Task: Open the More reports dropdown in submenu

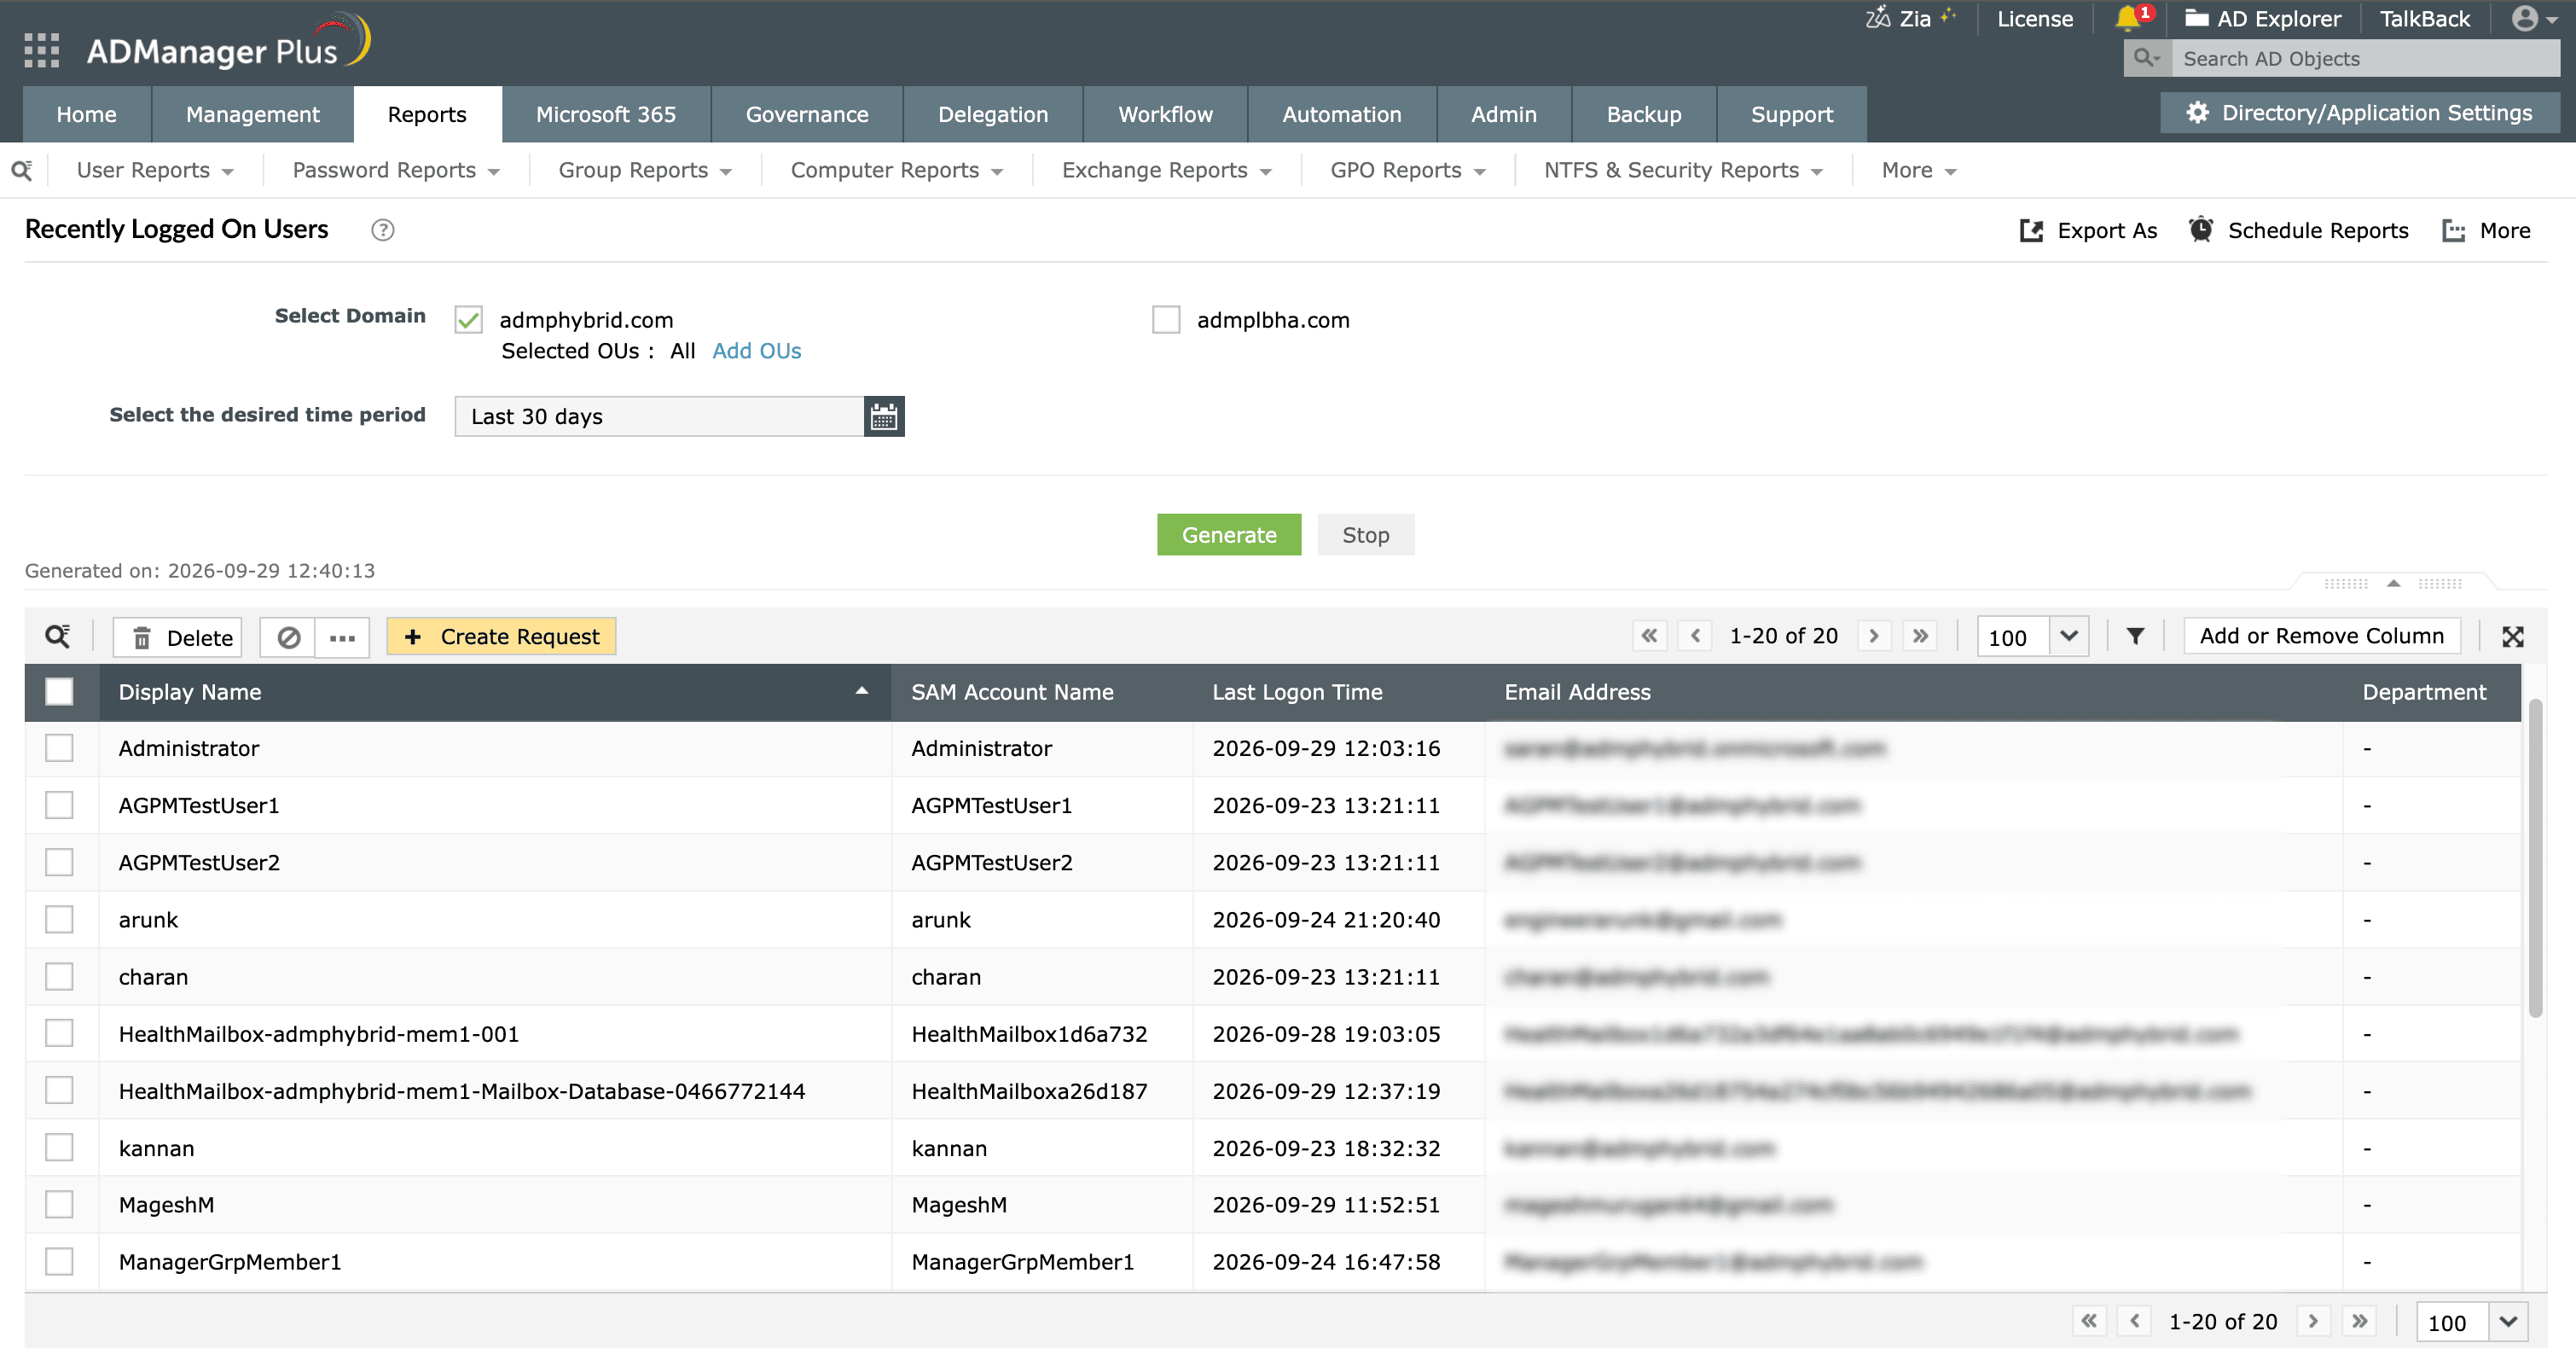Action: 1918,170
